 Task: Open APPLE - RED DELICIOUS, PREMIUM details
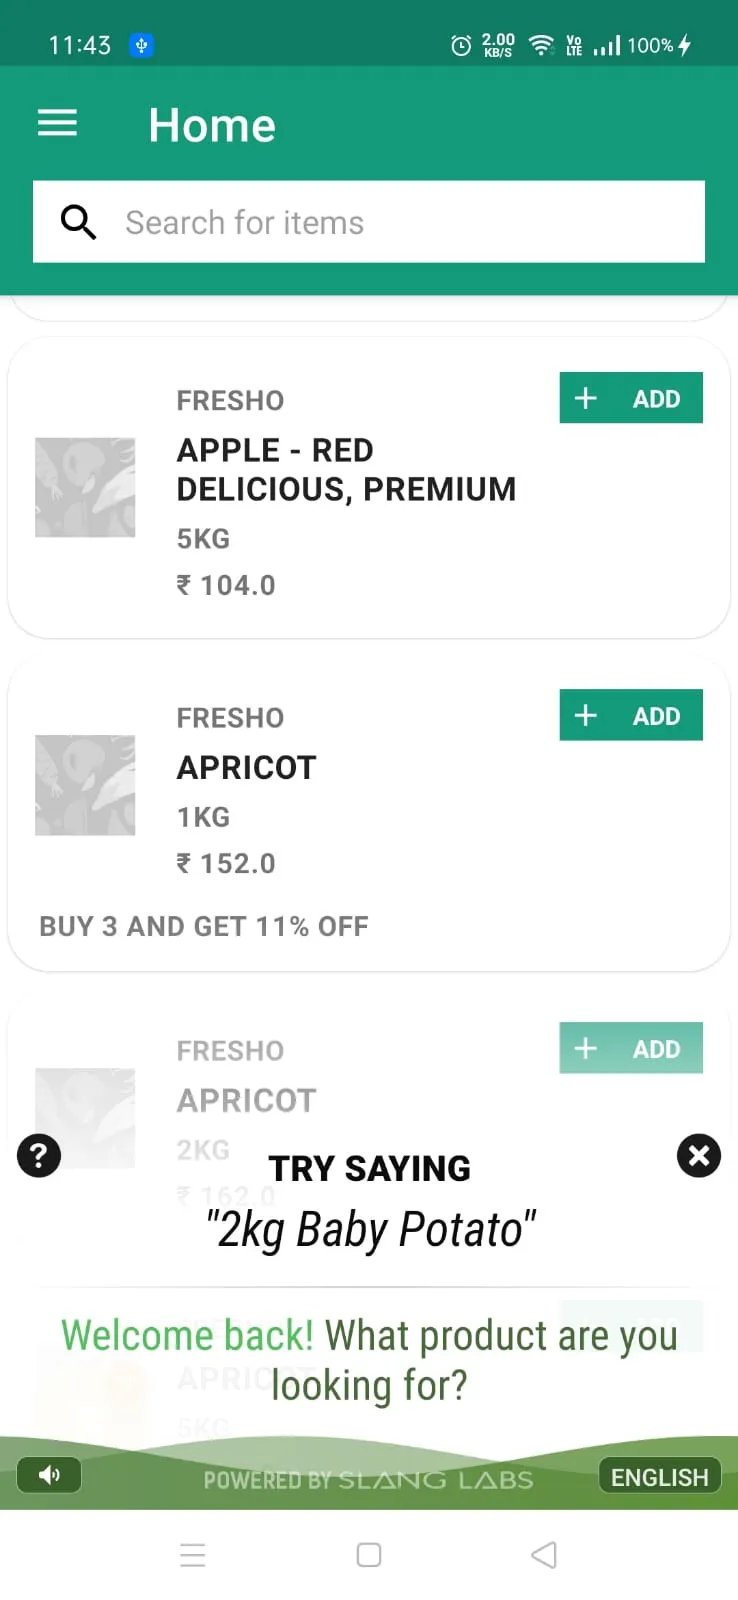coord(346,470)
